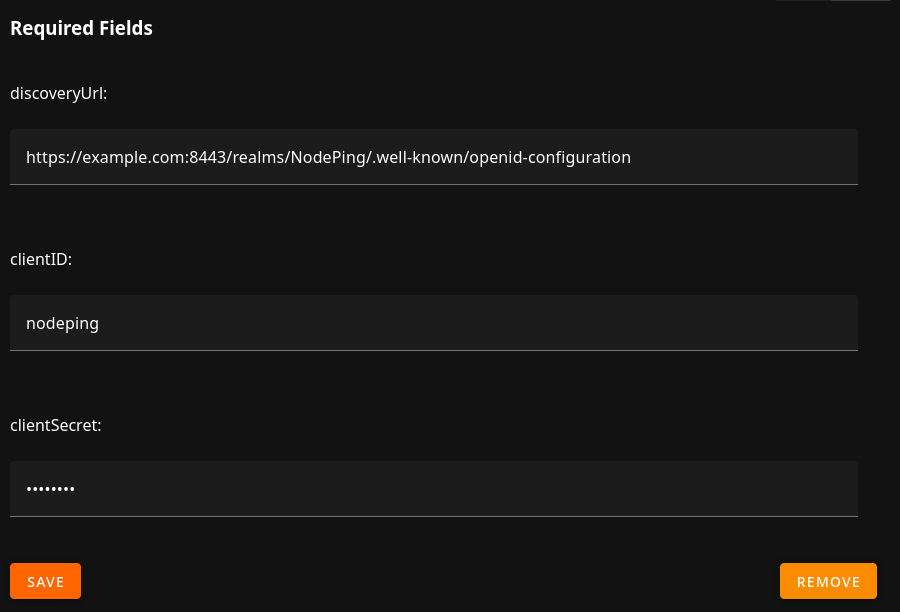The height and width of the screenshot is (612, 900).
Task: Click the SAVE button
Action: (x=45, y=581)
